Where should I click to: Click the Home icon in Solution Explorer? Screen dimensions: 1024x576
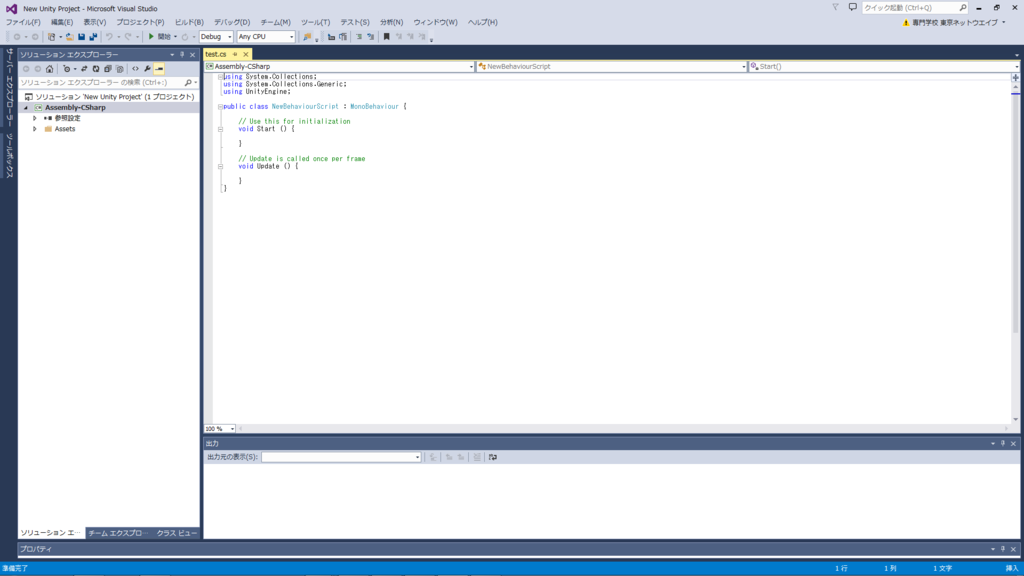pyautogui.click(x=50, y=69)
